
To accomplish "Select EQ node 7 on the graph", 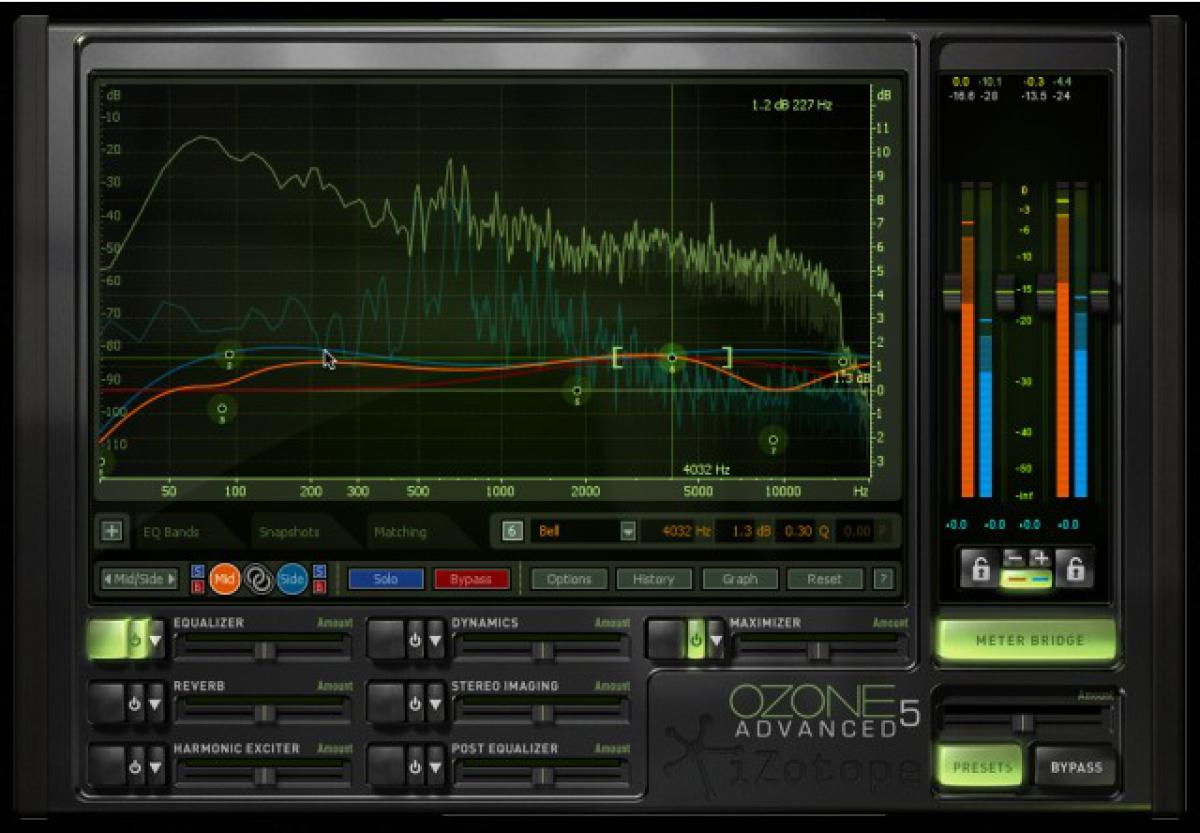I will (x=772, y=439).
